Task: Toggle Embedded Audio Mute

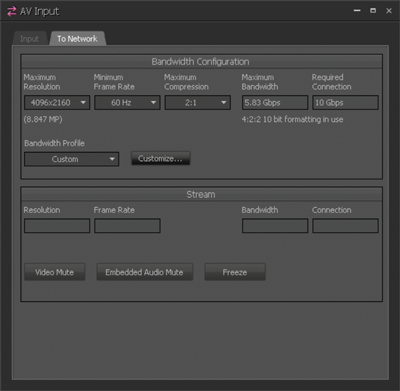Action: coord(145,272)
